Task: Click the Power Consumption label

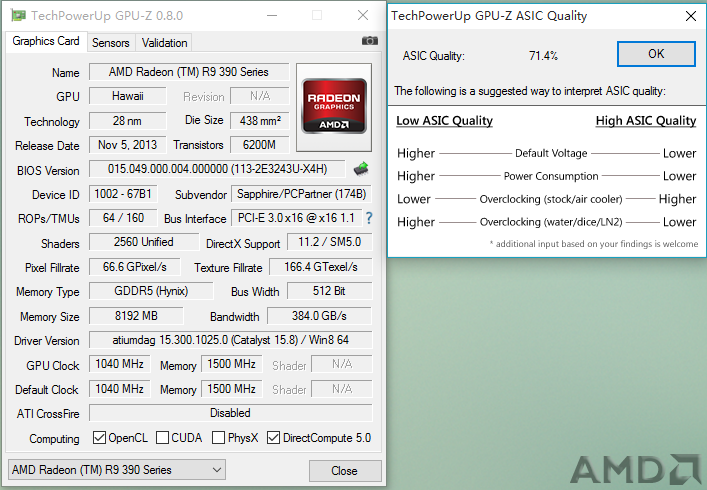Action: (x=551, y=176)
